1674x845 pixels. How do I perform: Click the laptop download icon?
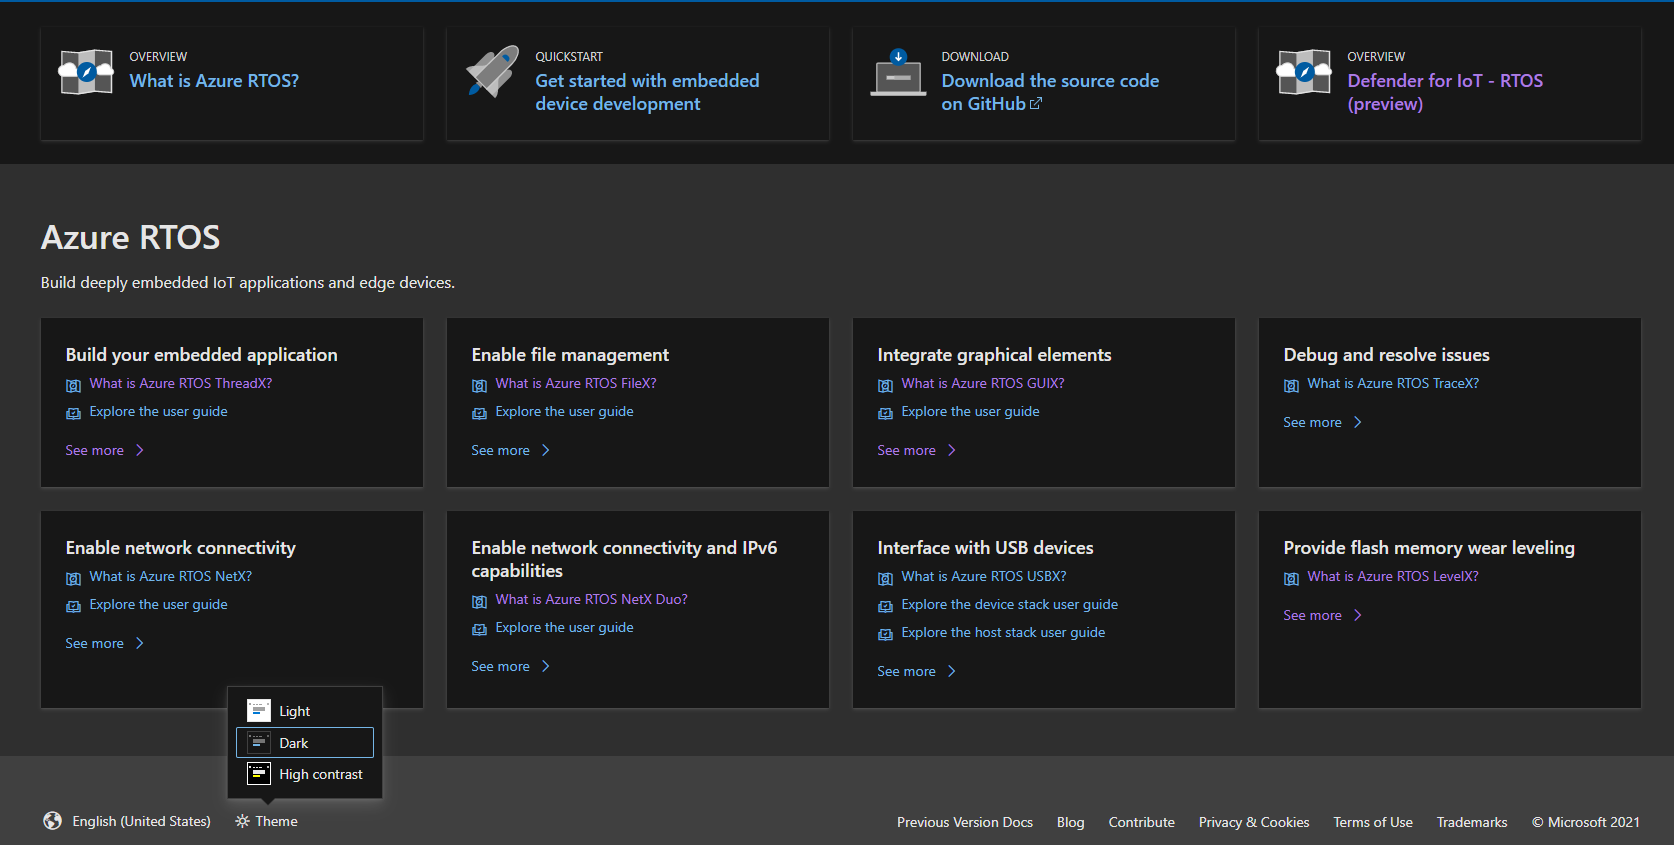(898, 72)
